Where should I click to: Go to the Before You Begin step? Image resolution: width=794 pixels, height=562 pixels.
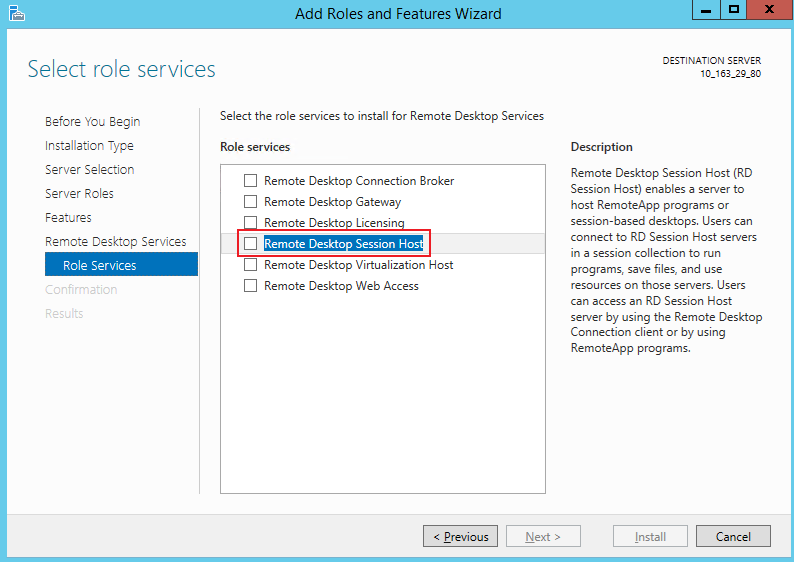pos(93,122)
